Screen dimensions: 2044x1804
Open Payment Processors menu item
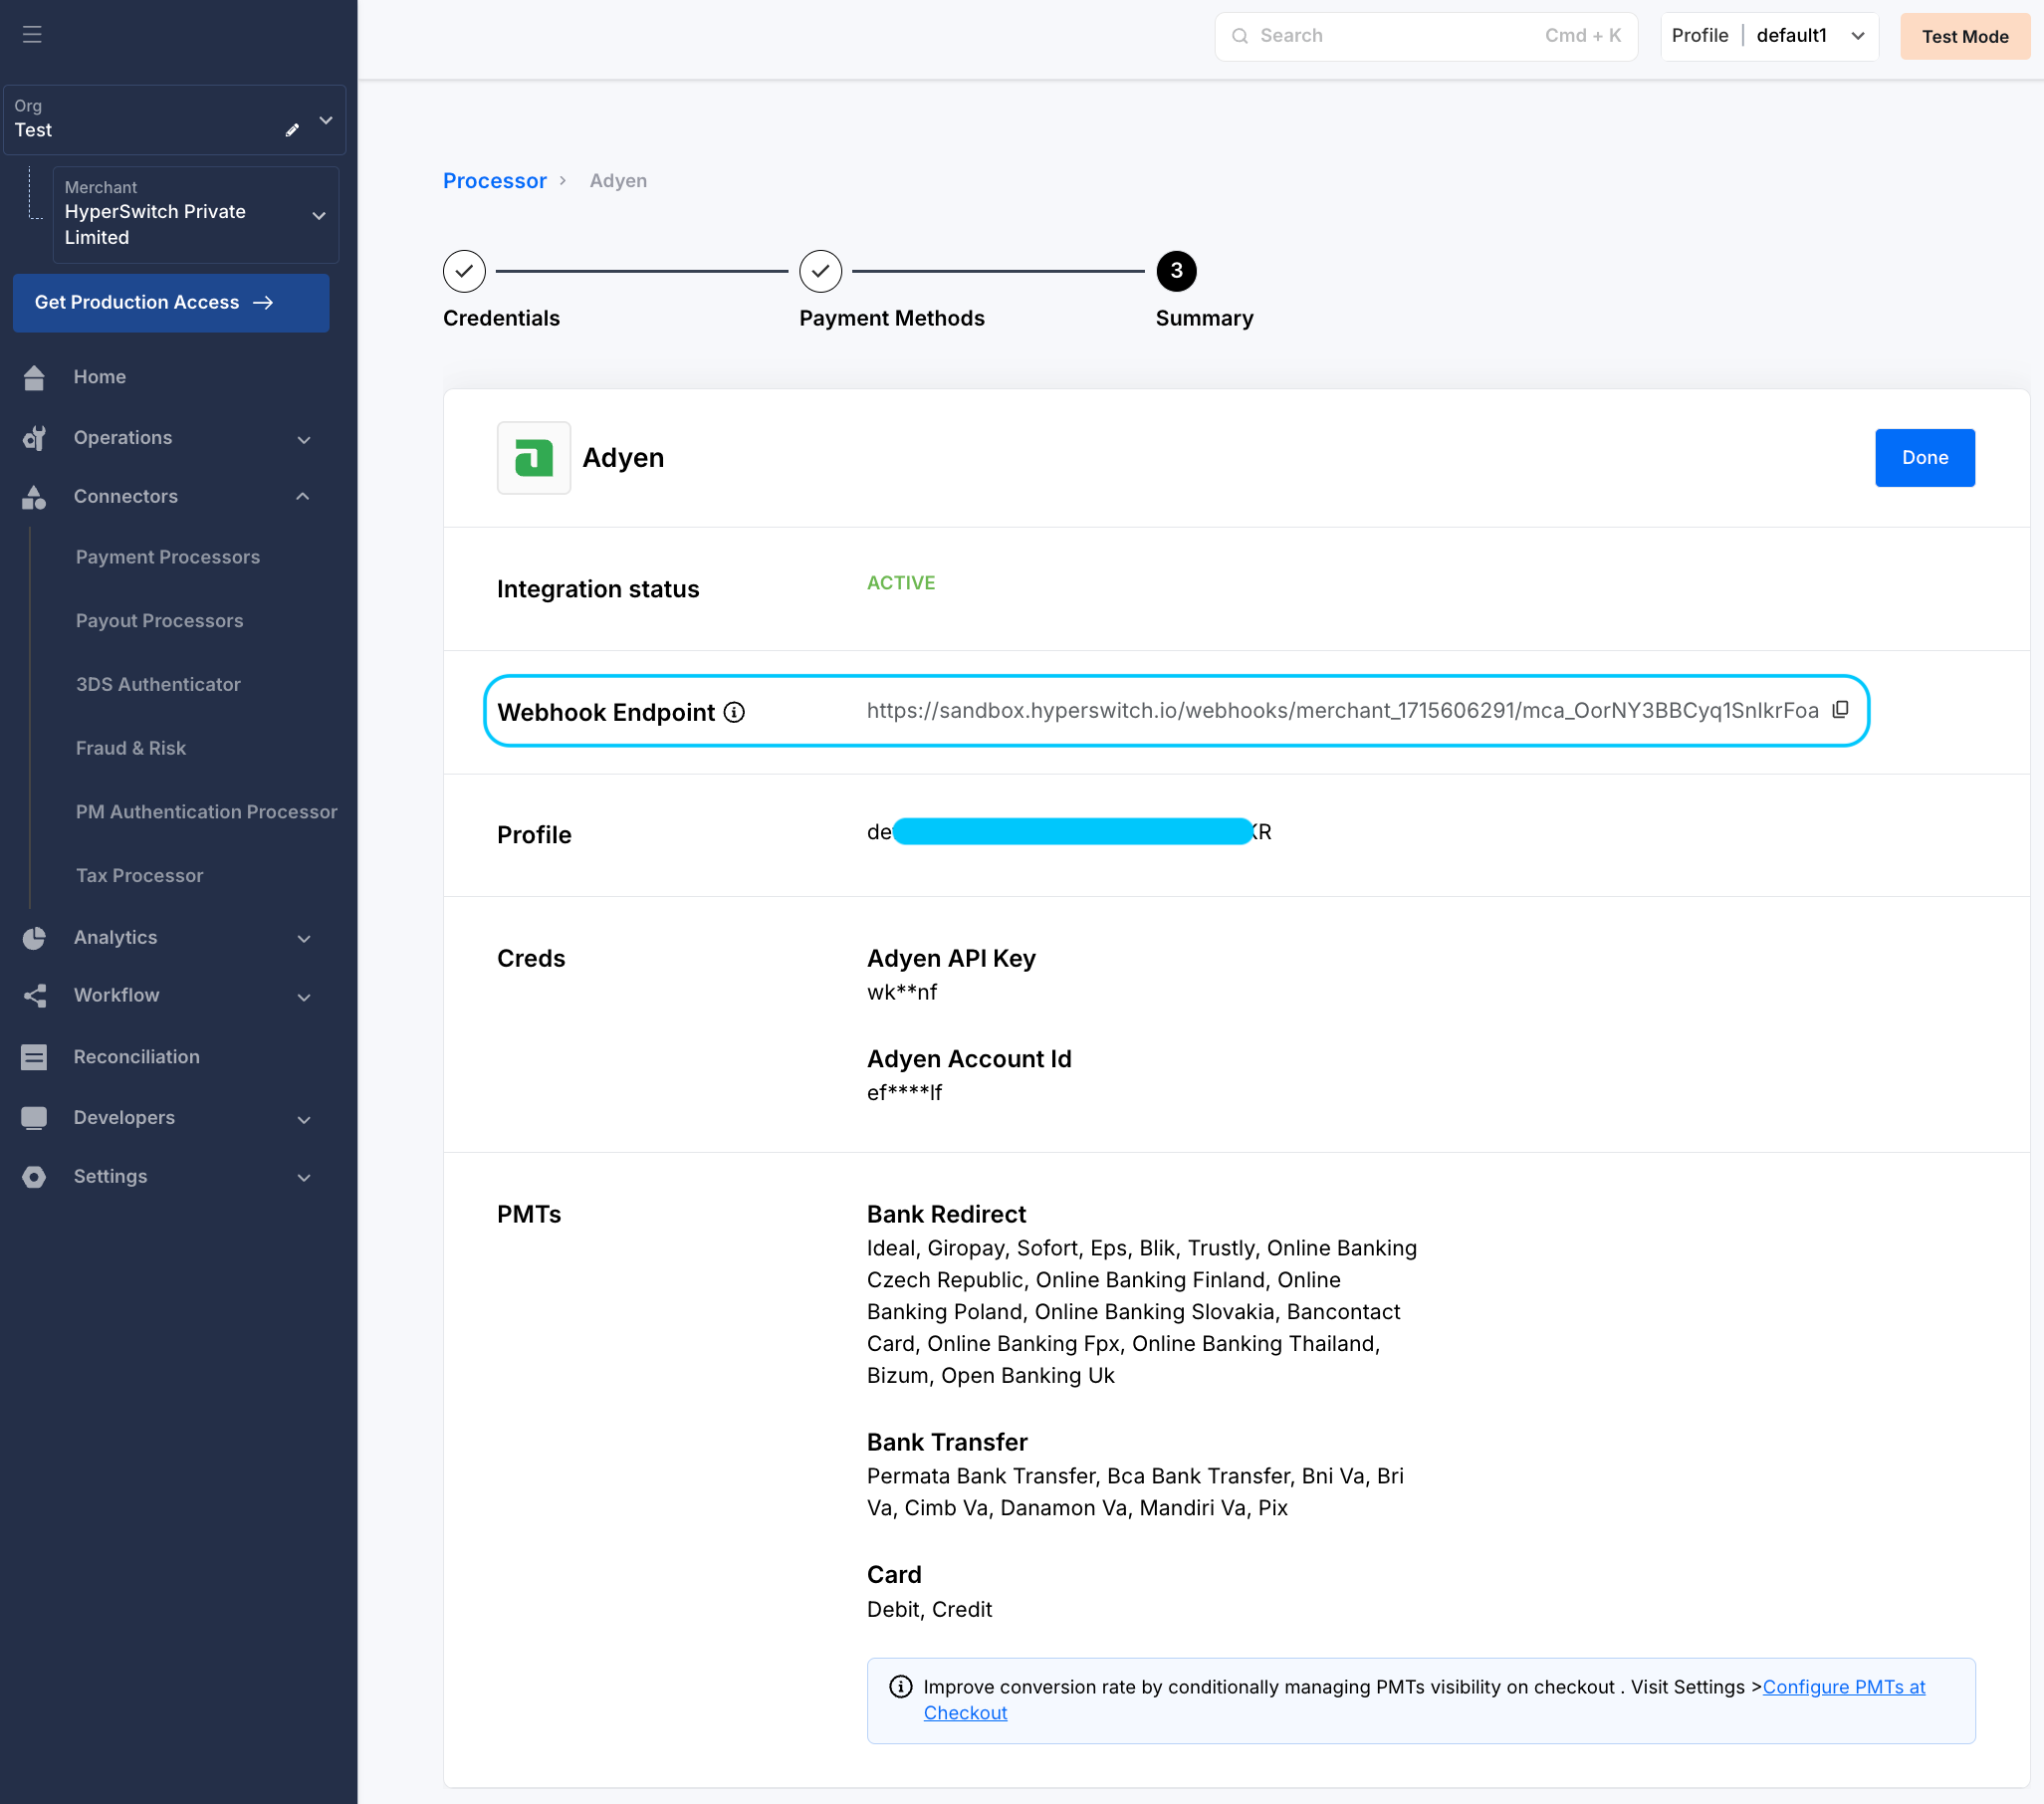point(167,557)
